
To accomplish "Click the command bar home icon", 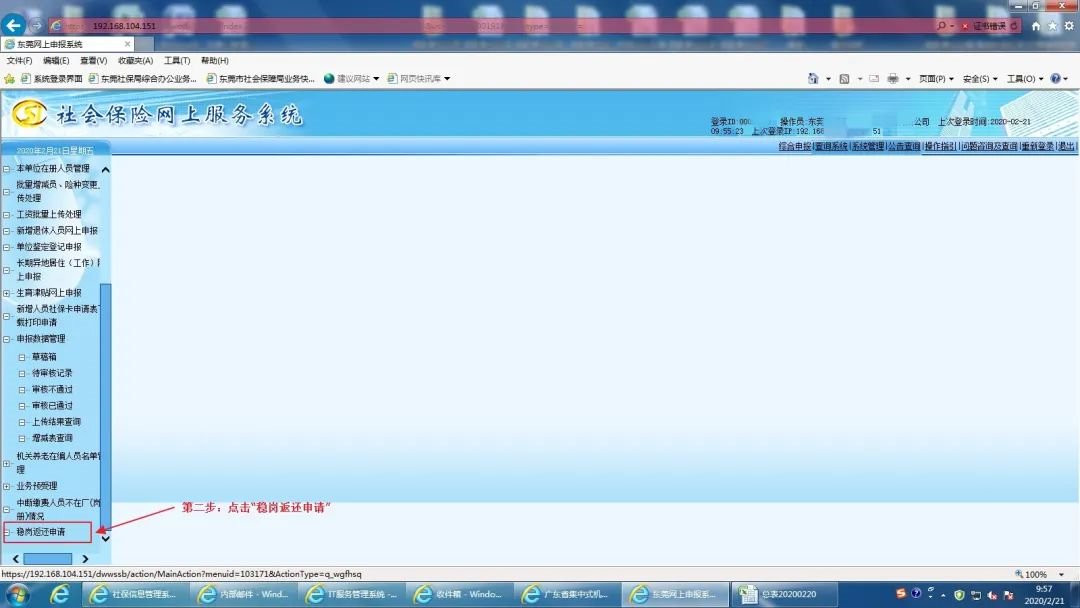I will pos(813,78).
